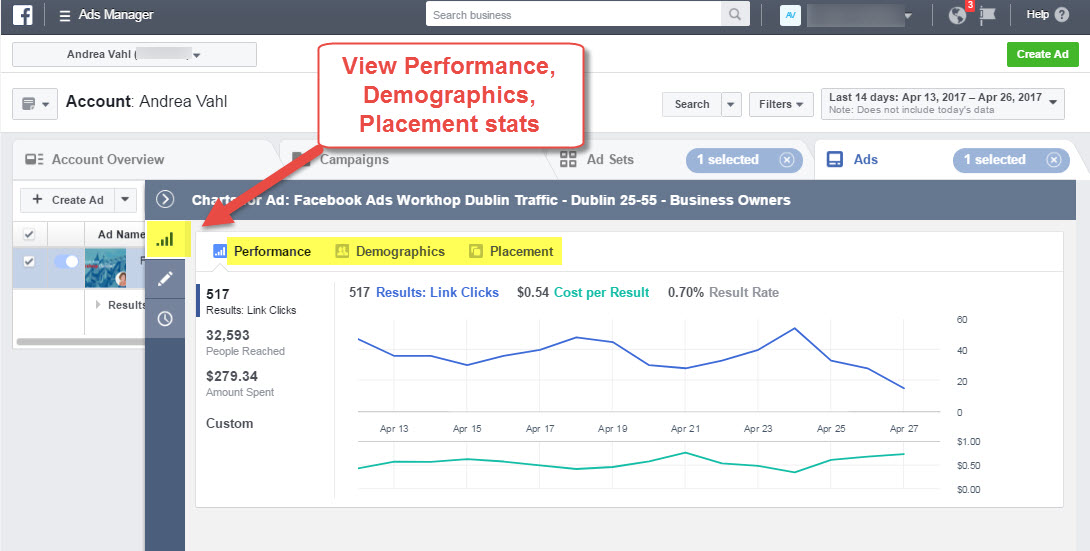
Task: Open the Andrea Vahl account dropdown
Action: [134, 54]
